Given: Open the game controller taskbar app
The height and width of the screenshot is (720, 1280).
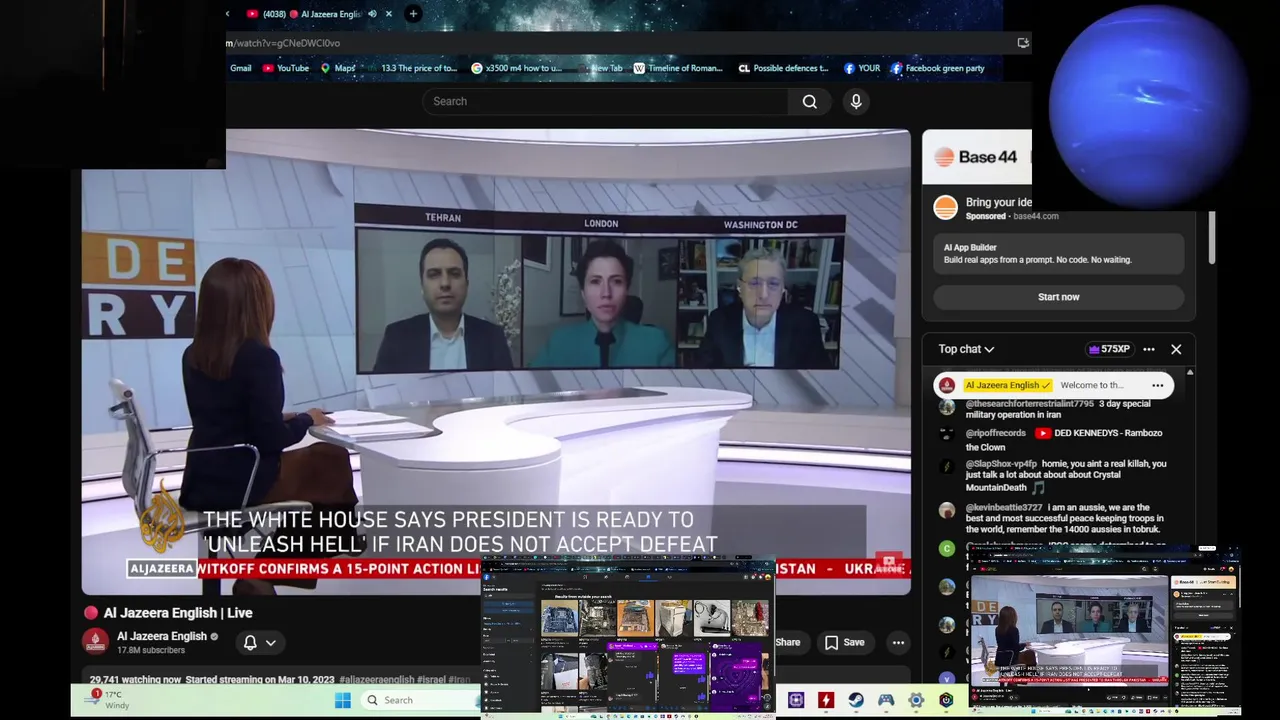Looking at the screenshot, I should 886,700.
